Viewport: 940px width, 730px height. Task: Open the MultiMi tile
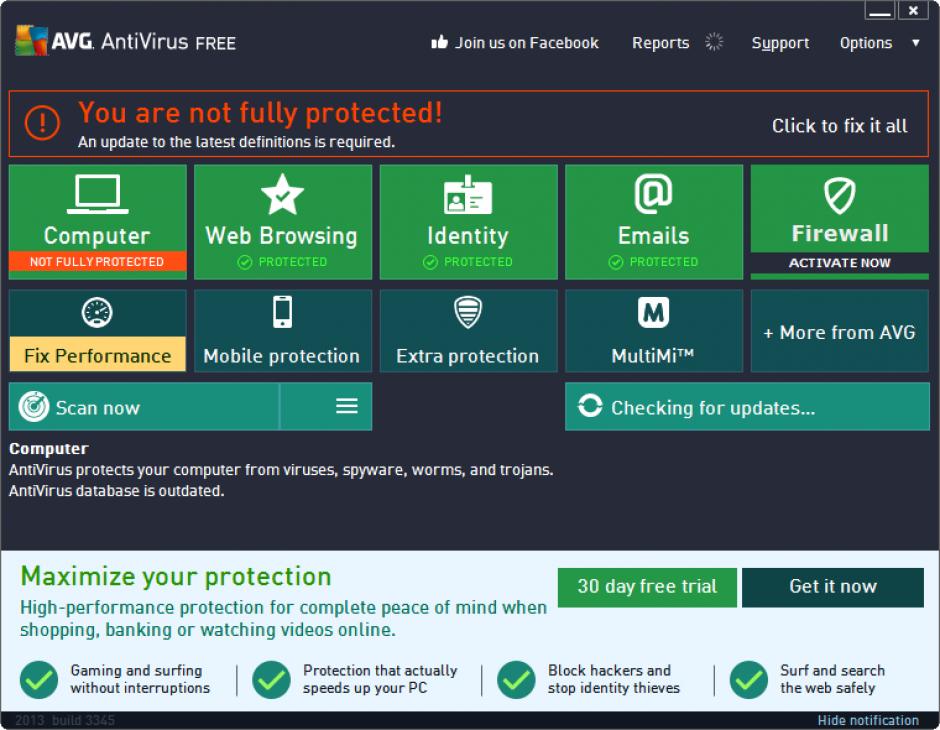653,330
